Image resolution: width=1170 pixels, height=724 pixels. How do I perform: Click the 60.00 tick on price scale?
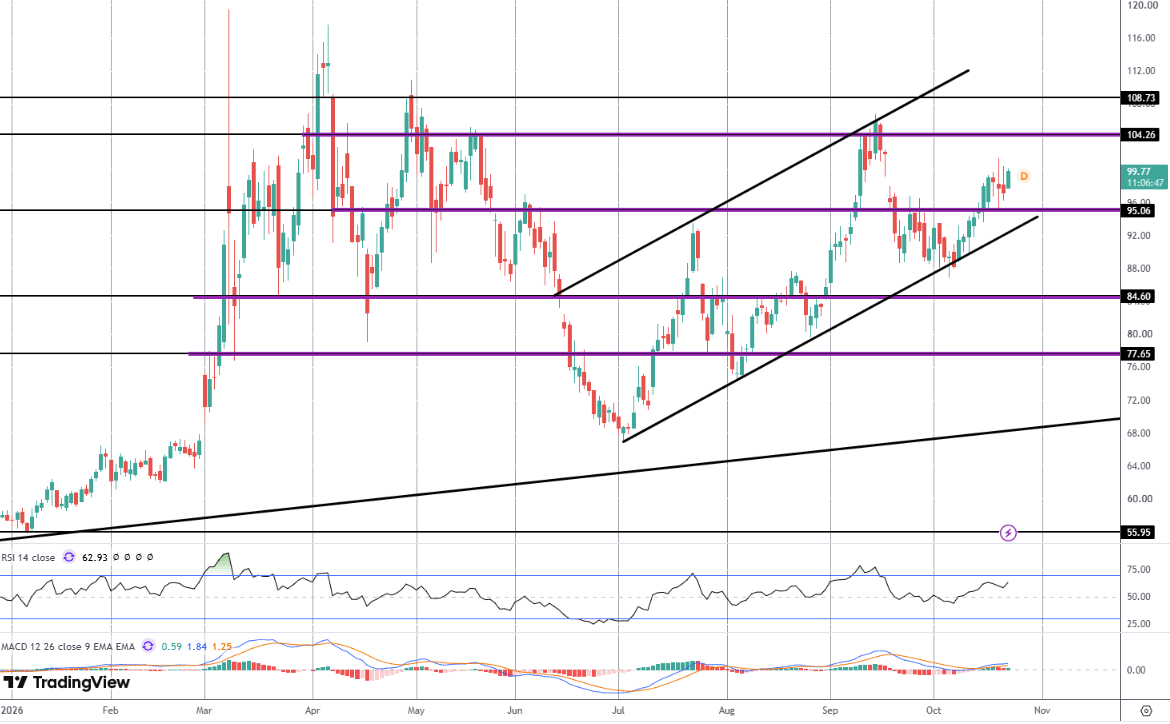pyautogui.click(x=1140, y=499)
